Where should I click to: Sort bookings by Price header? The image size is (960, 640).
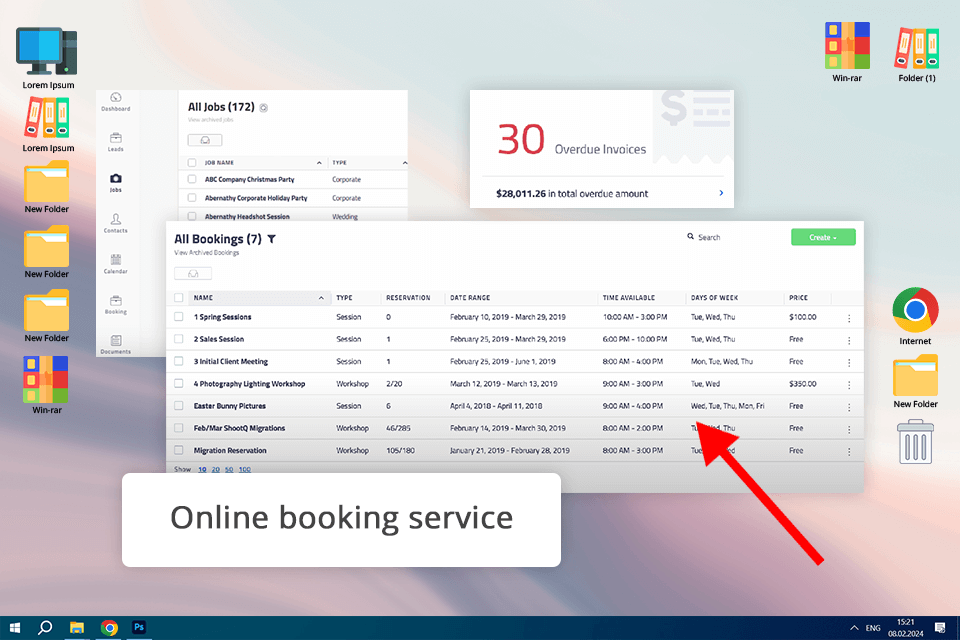[x=798, y=298]
